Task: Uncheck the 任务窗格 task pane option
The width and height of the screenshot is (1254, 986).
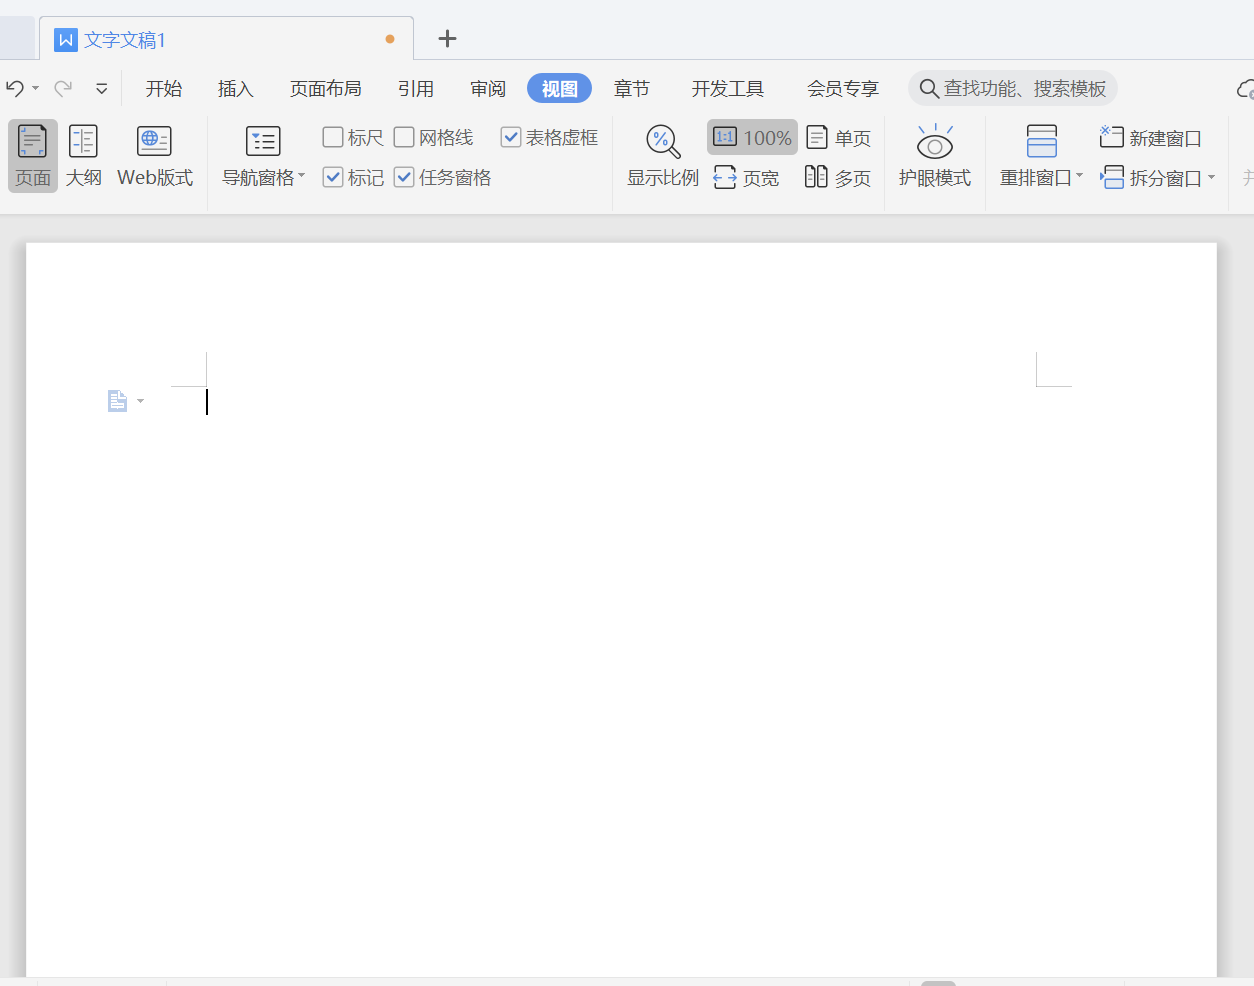Action: [x=403, y=177]
